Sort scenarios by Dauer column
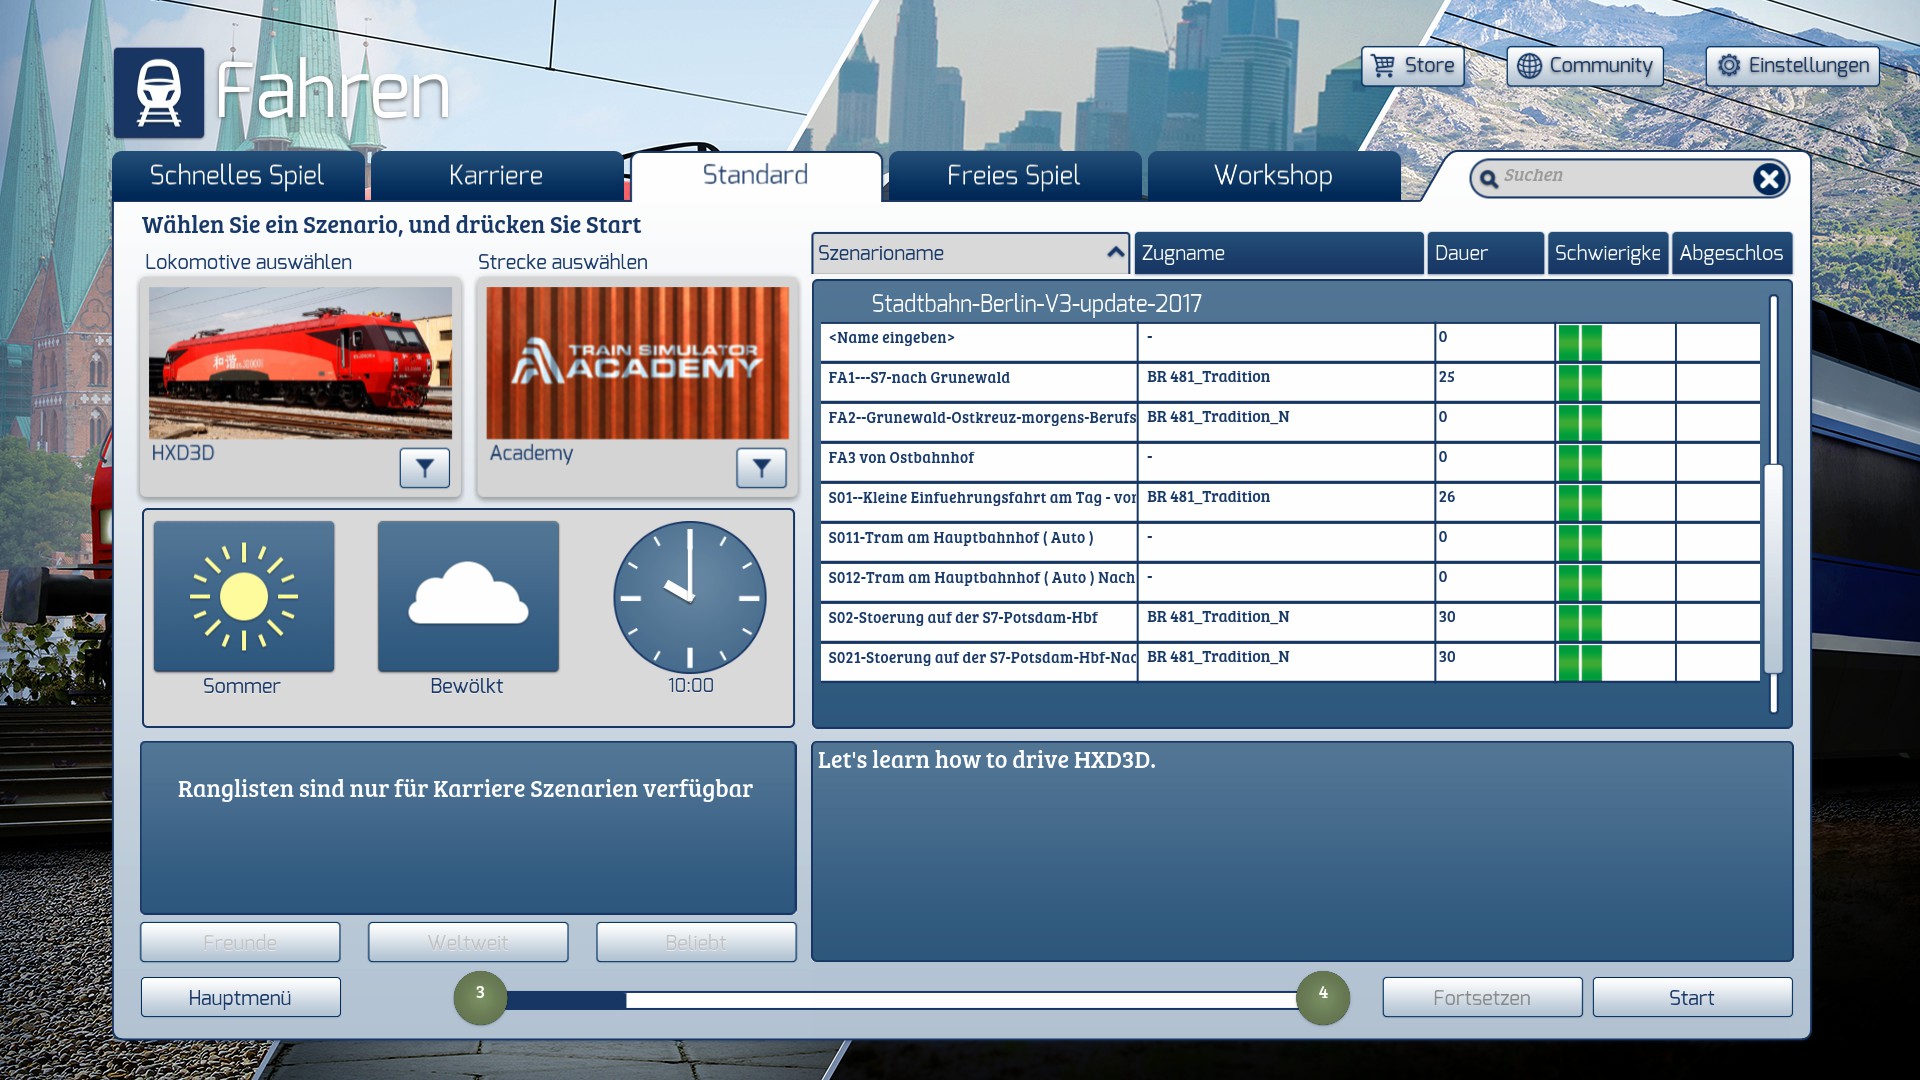 pyautogui.click(x=1484, y=253)
